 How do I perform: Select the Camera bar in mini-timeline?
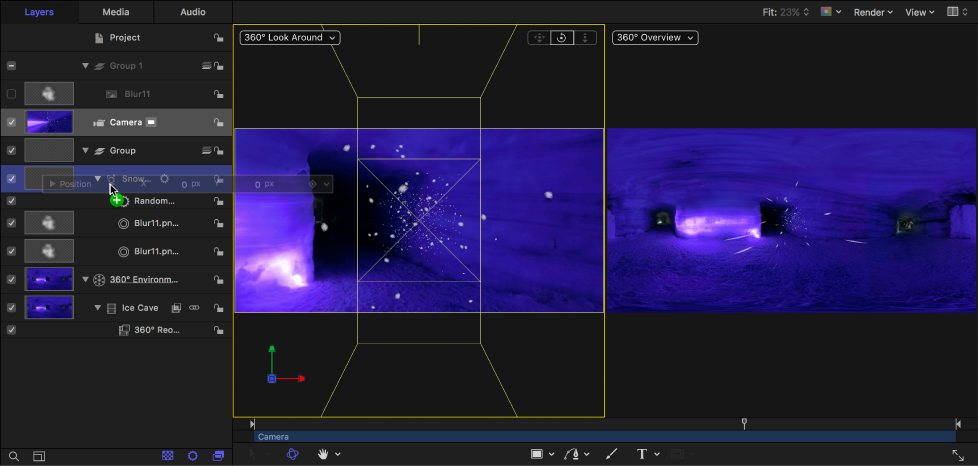604,437
